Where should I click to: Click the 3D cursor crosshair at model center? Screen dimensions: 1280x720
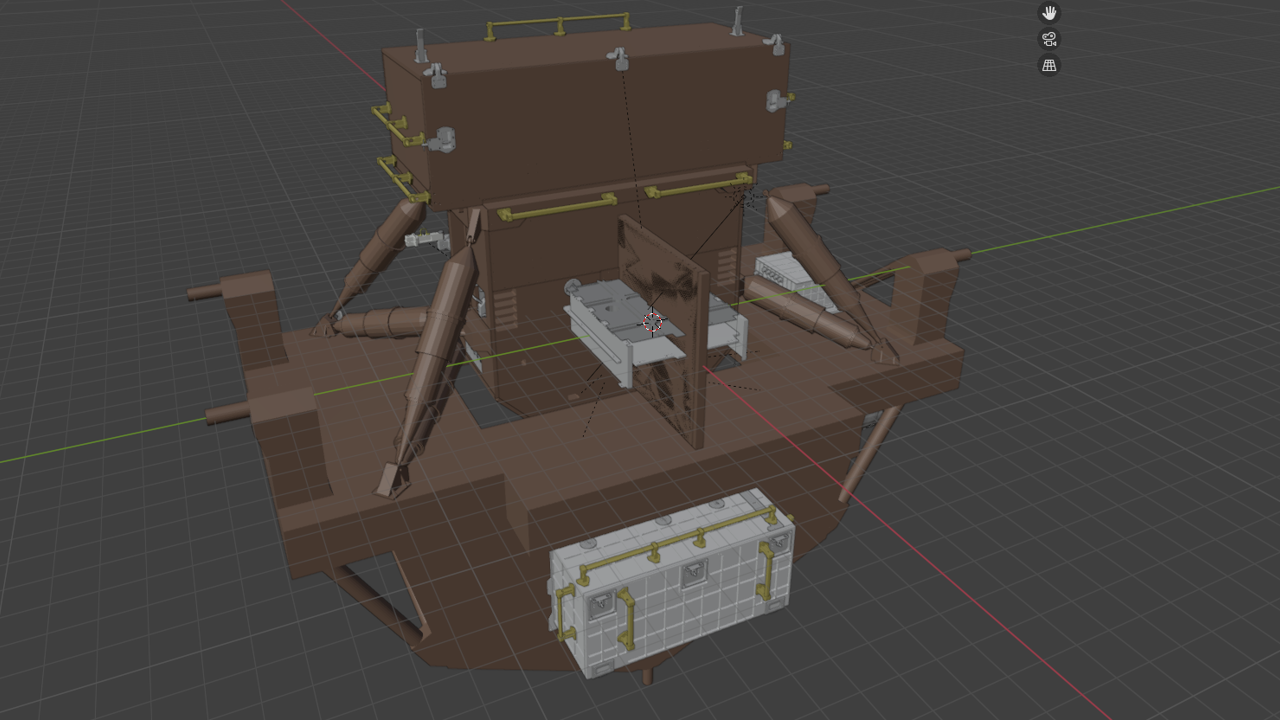[x=653, y=322]
